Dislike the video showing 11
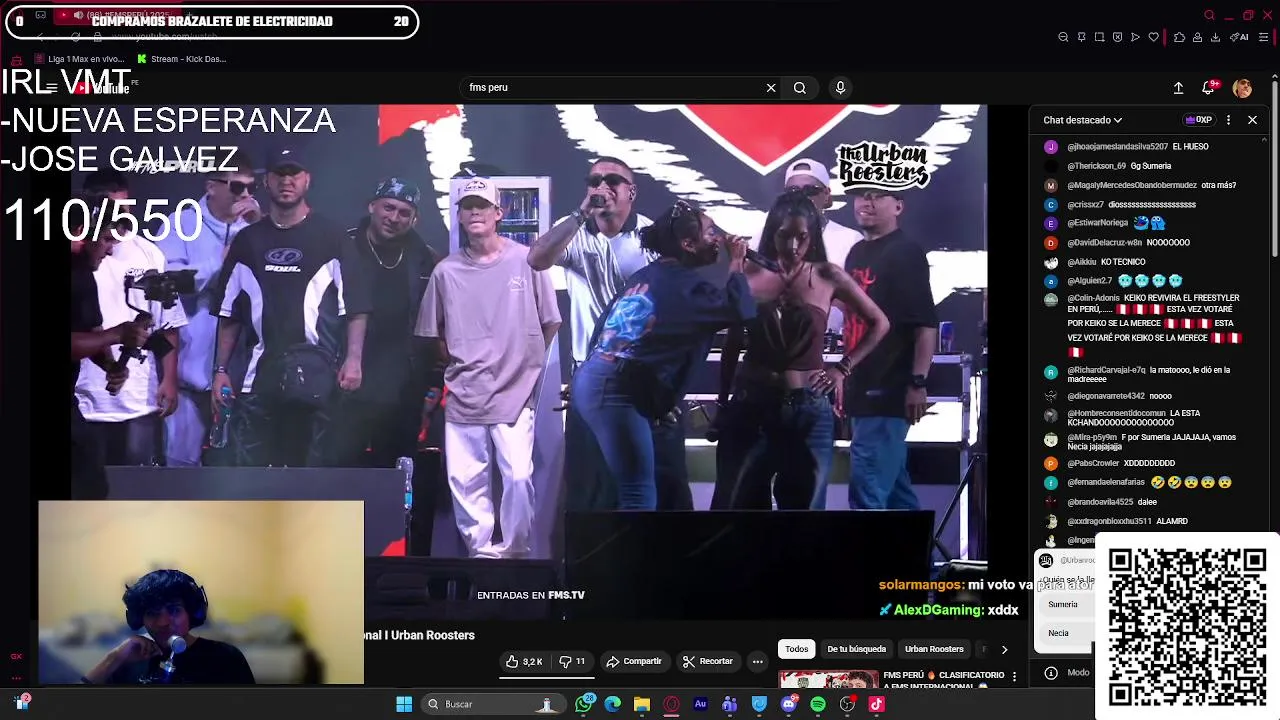1280x720 pixels. click(572, 661)
